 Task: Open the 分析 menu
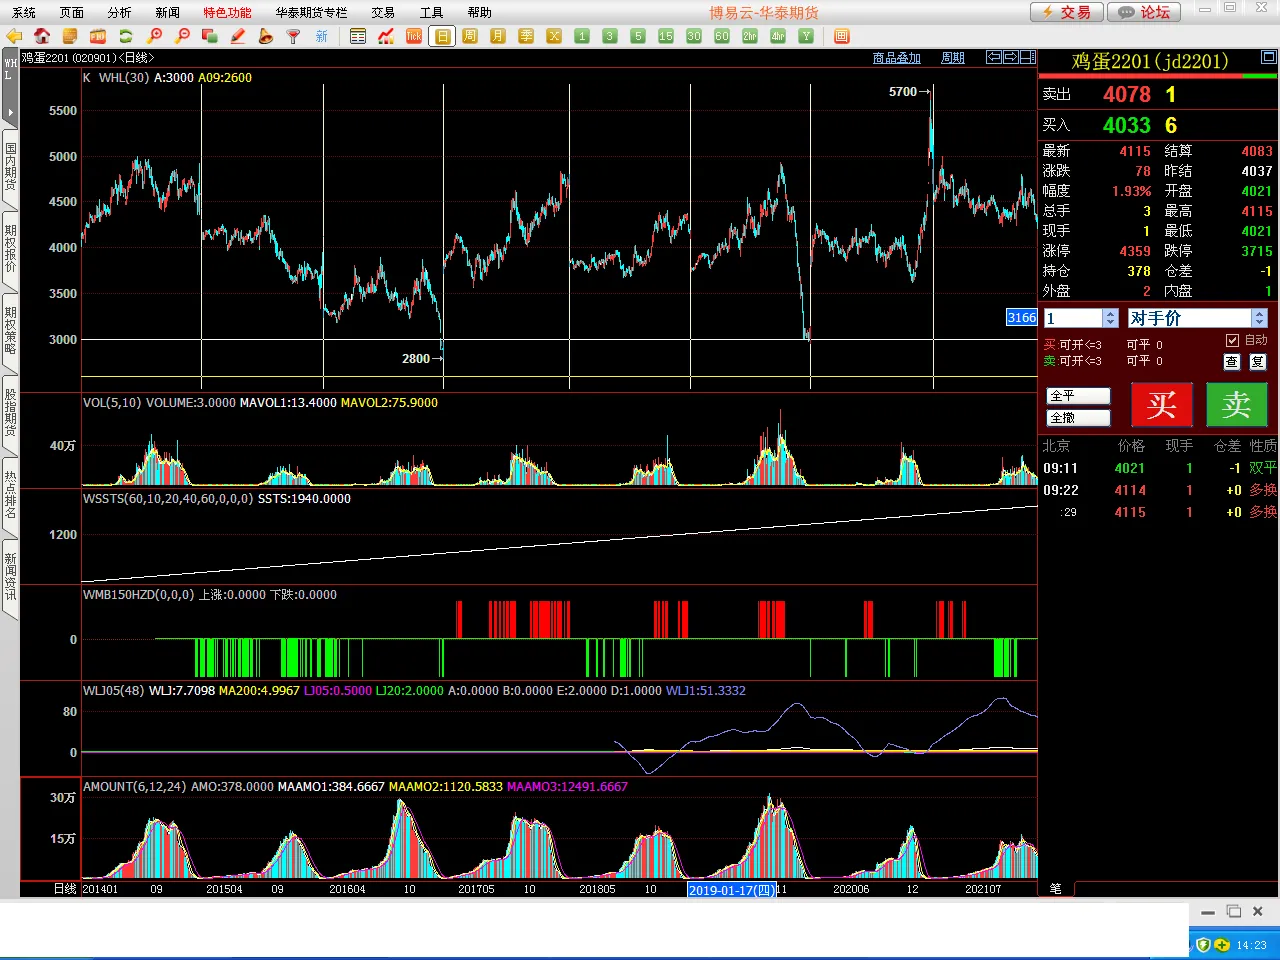click(120, 13)
